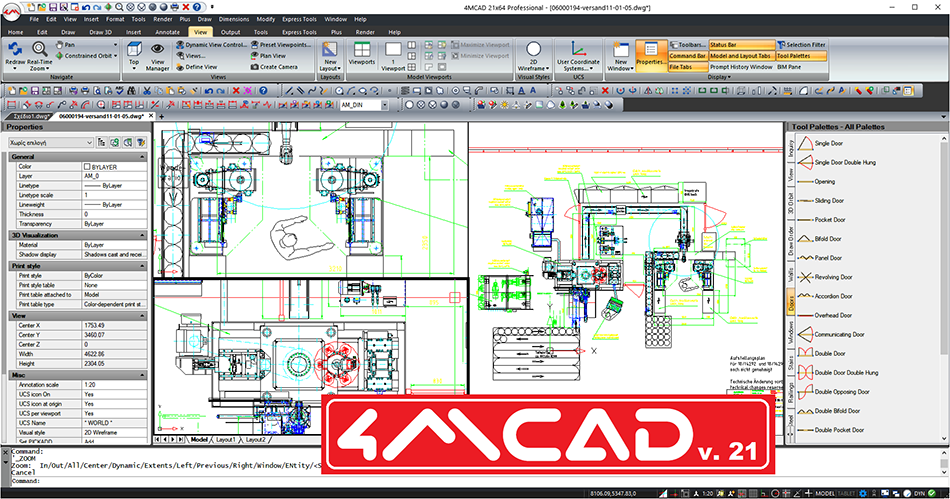Open the Views dialog
The height and width of the screenshot is (499, 950).
pyautogui.click(x=191, y=56)
